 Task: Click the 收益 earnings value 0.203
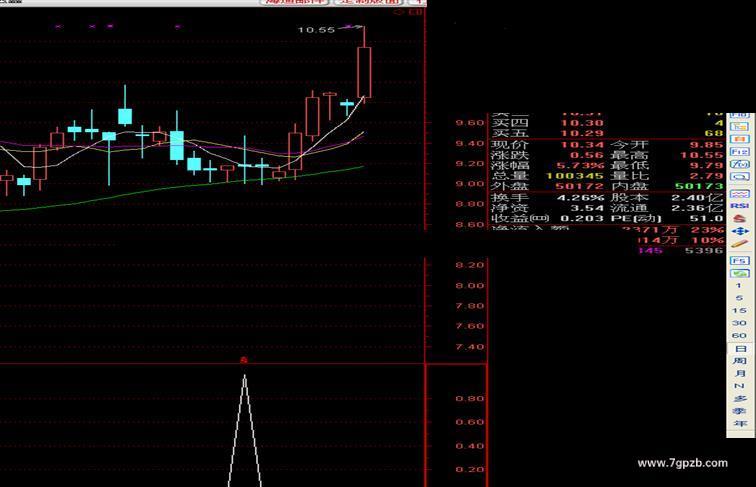click(582, 218)
